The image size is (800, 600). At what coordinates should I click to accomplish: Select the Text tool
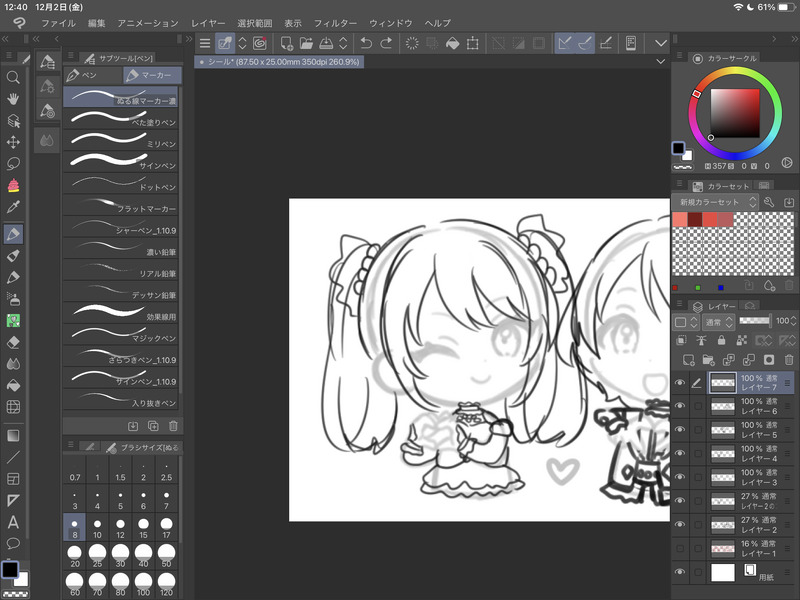(13, 522)
